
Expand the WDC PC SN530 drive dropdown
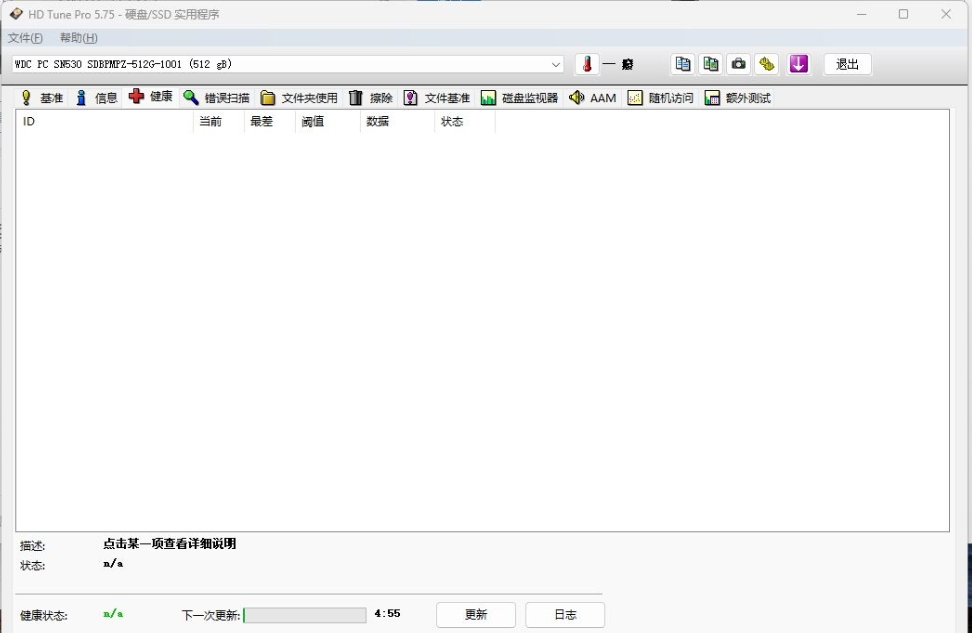[556, 64]
